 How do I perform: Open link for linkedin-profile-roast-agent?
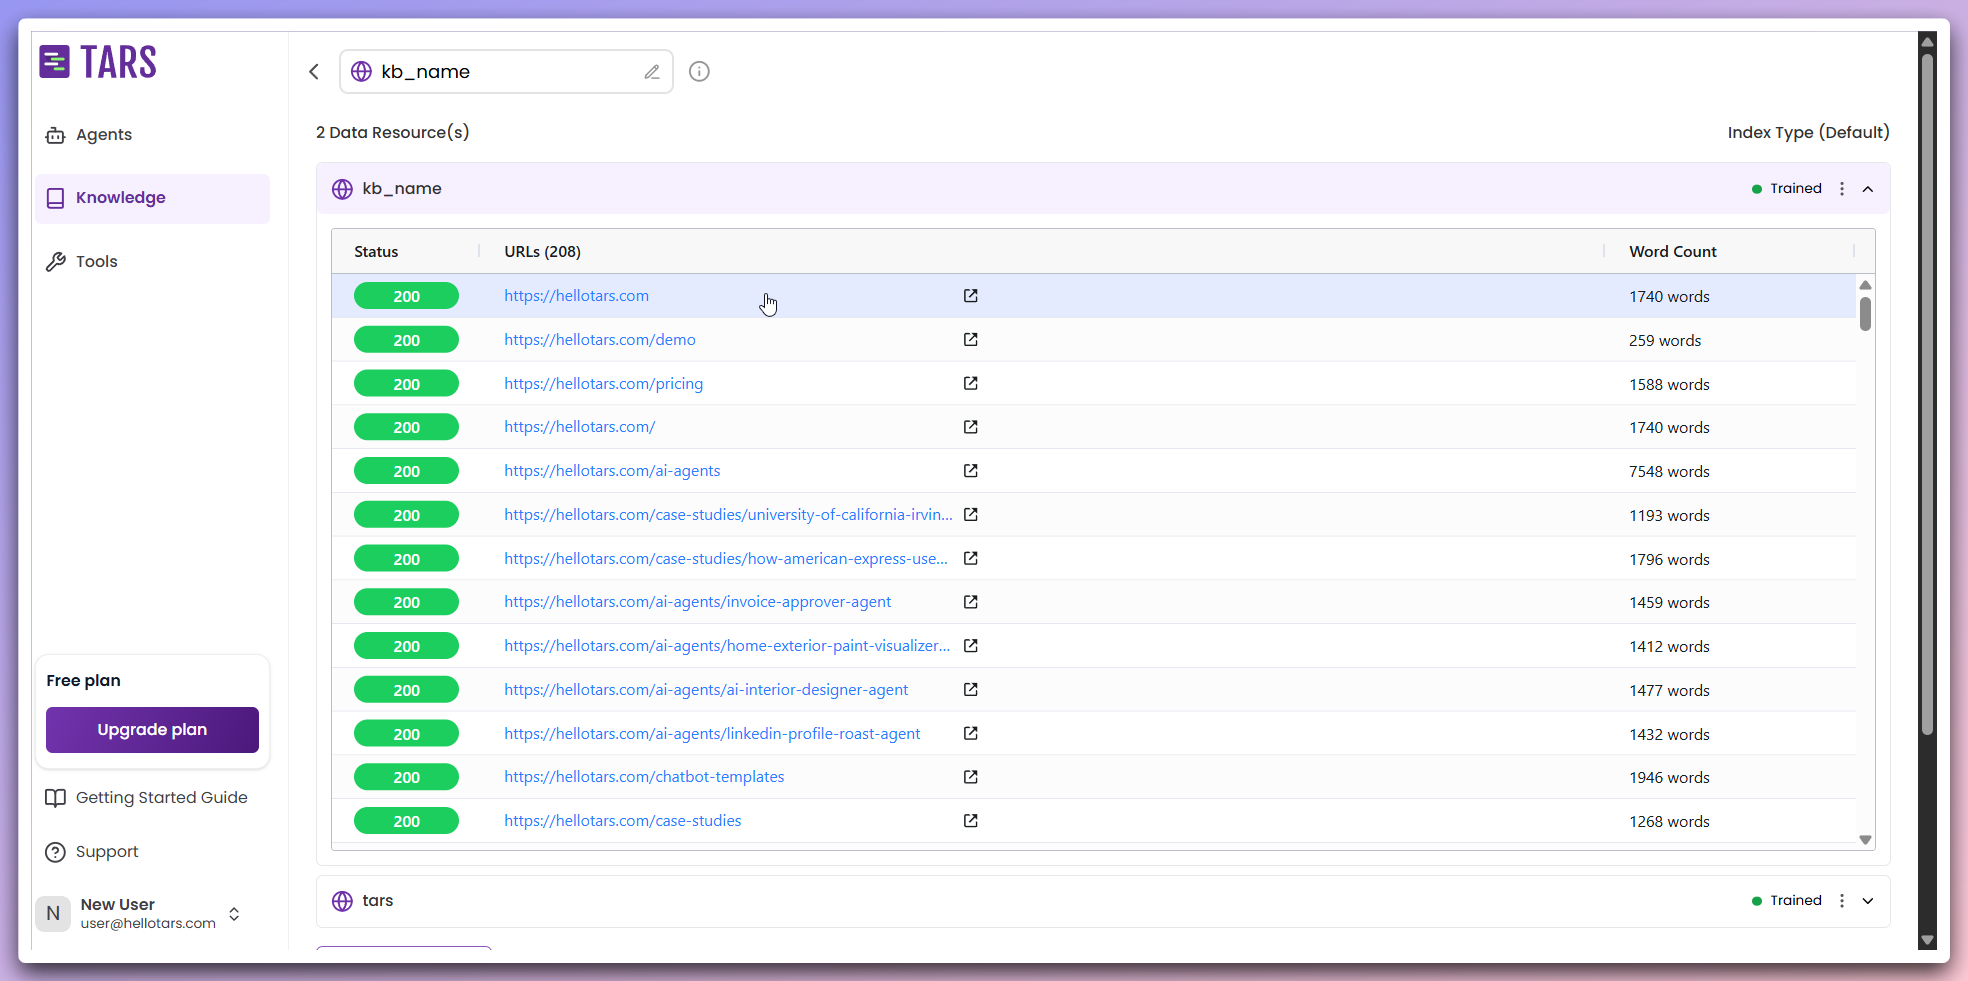[712, 734]
